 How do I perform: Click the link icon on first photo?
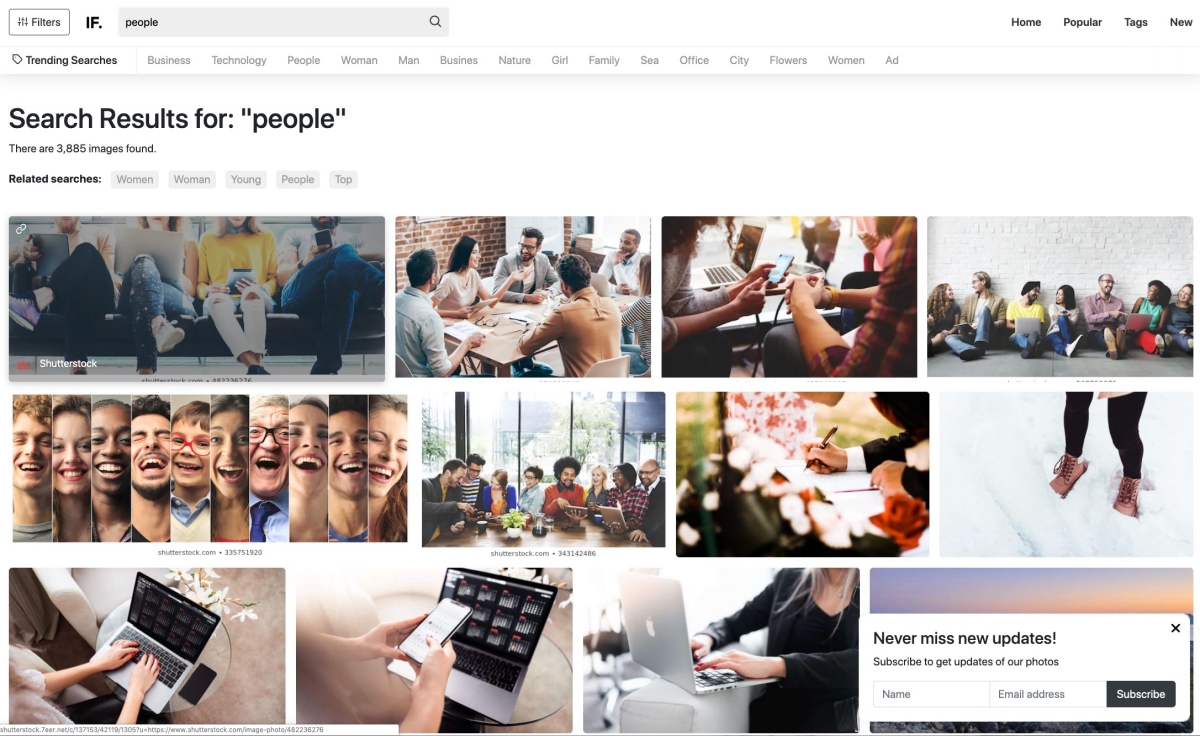click(21, 229)
